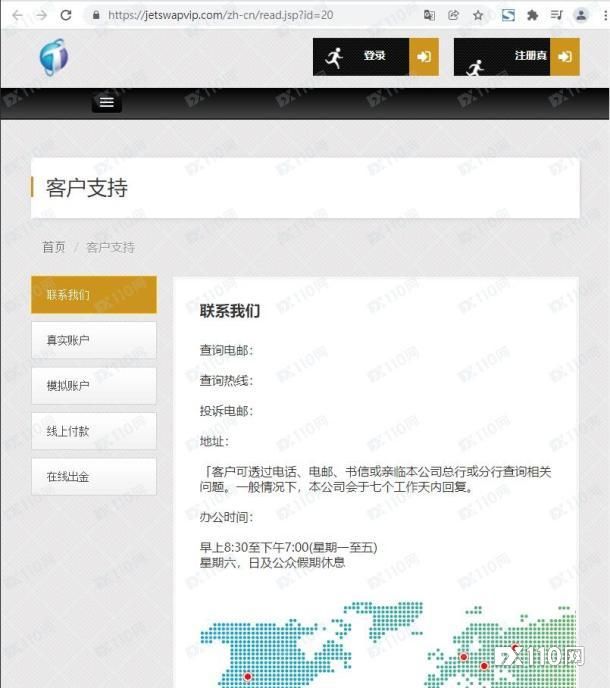Screen dimensions: 610x688
Task: Click the 查询热线 label
Action: click(226, 380)
